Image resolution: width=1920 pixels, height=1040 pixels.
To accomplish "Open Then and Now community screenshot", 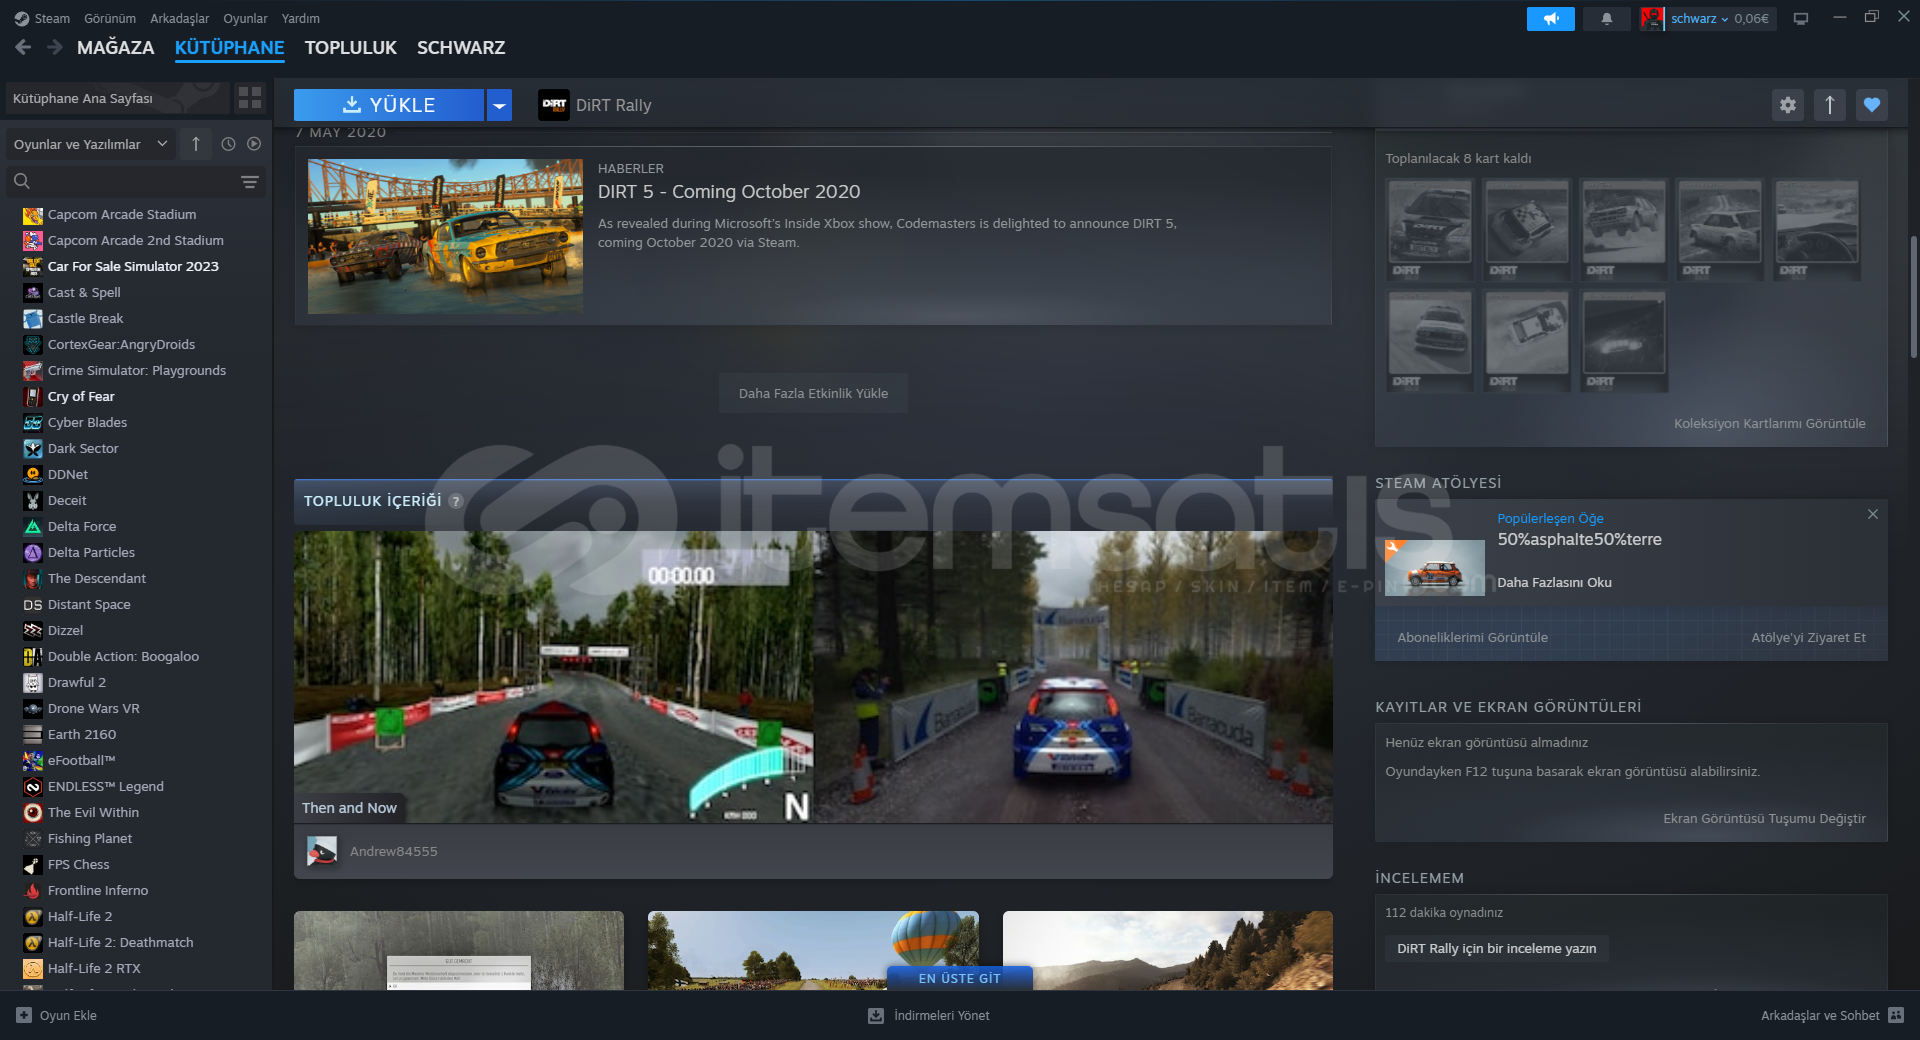I will pos(813,677).
